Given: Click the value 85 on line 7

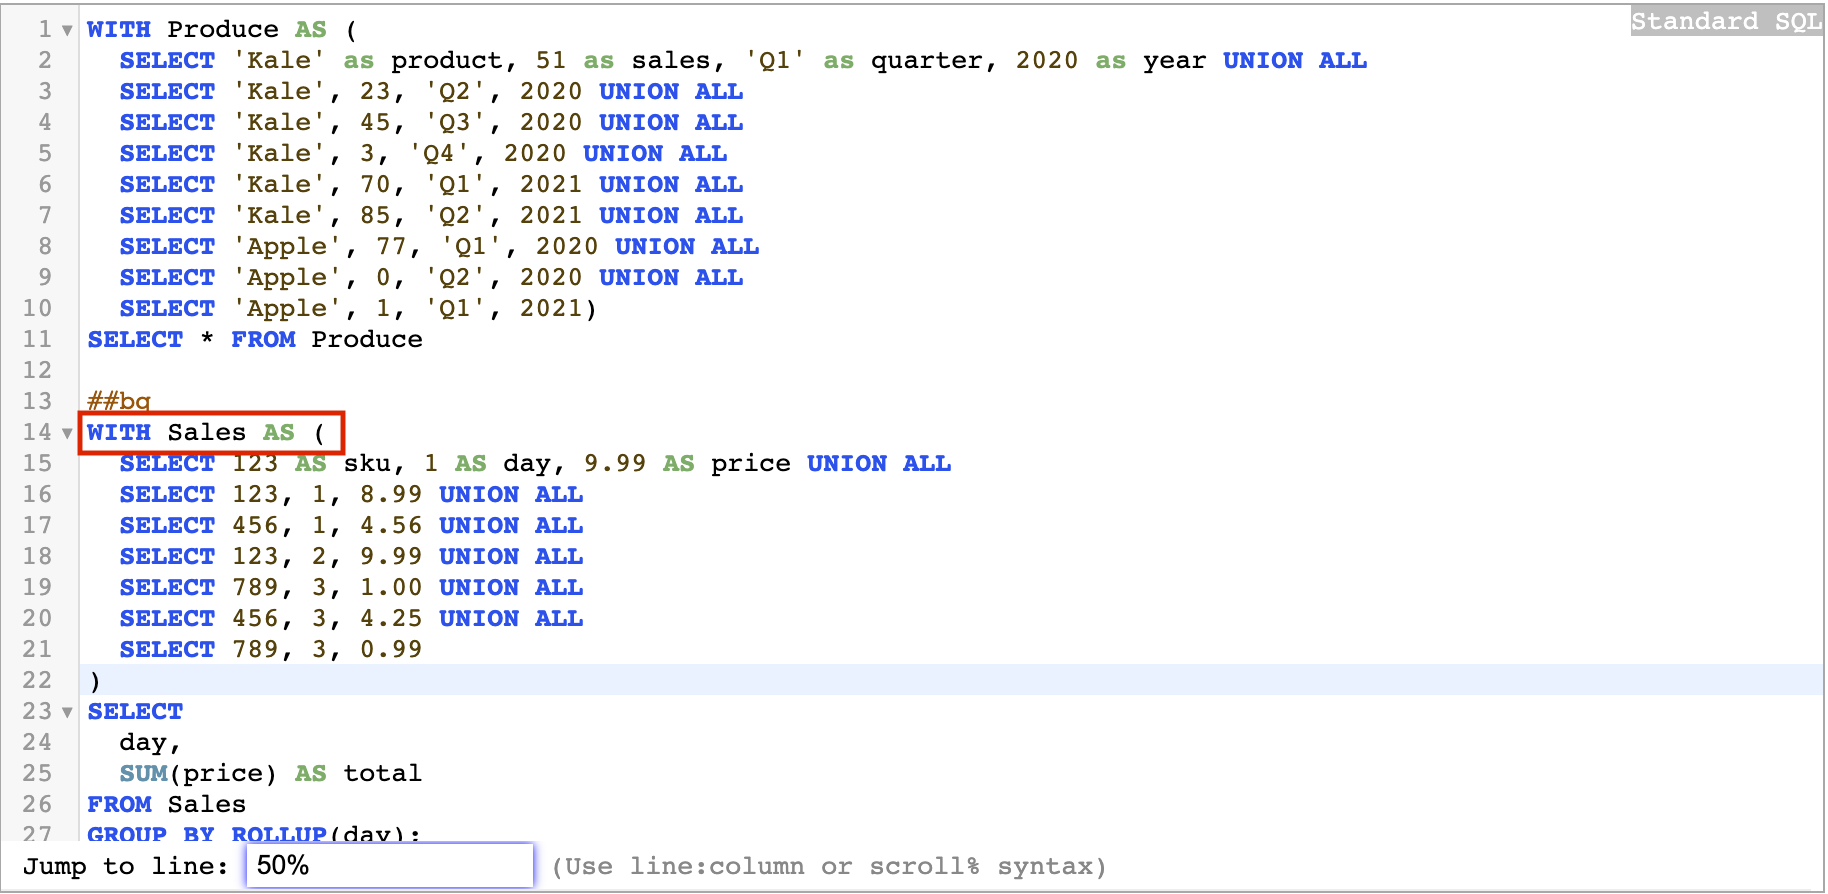Looking at the screenshot, I should click(375, 216).
